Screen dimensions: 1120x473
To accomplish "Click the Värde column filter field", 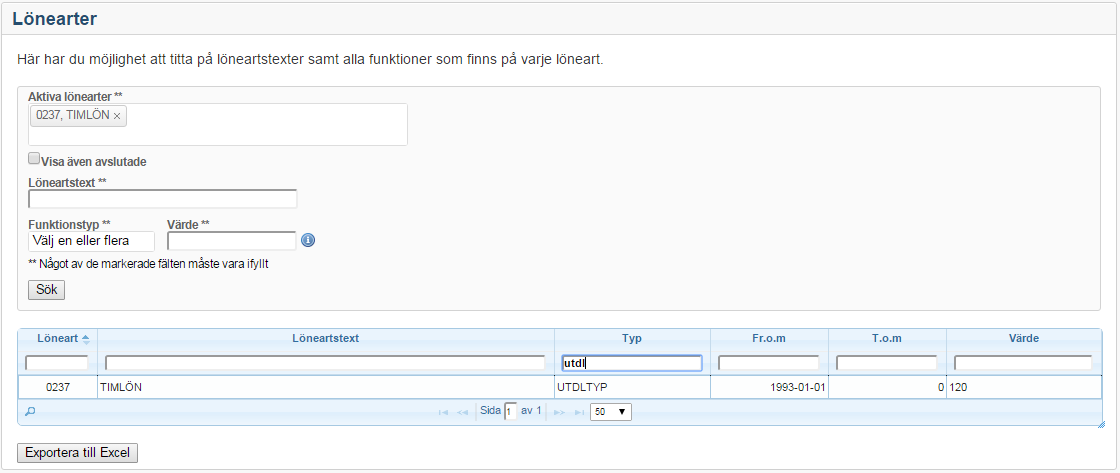I will tap(1023, 363).
